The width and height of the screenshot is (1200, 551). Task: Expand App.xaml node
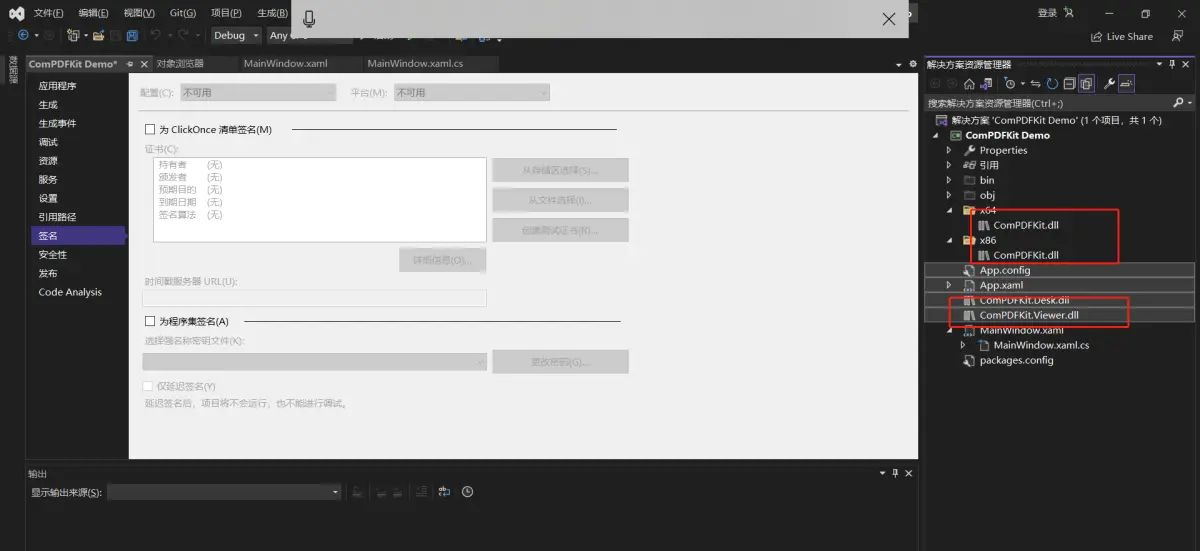coord(949,285)
